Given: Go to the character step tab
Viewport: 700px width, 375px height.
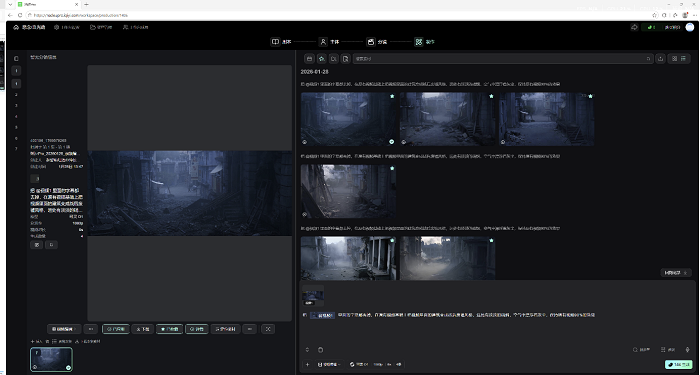Looking at the screenshot, I should click(329, 42).
